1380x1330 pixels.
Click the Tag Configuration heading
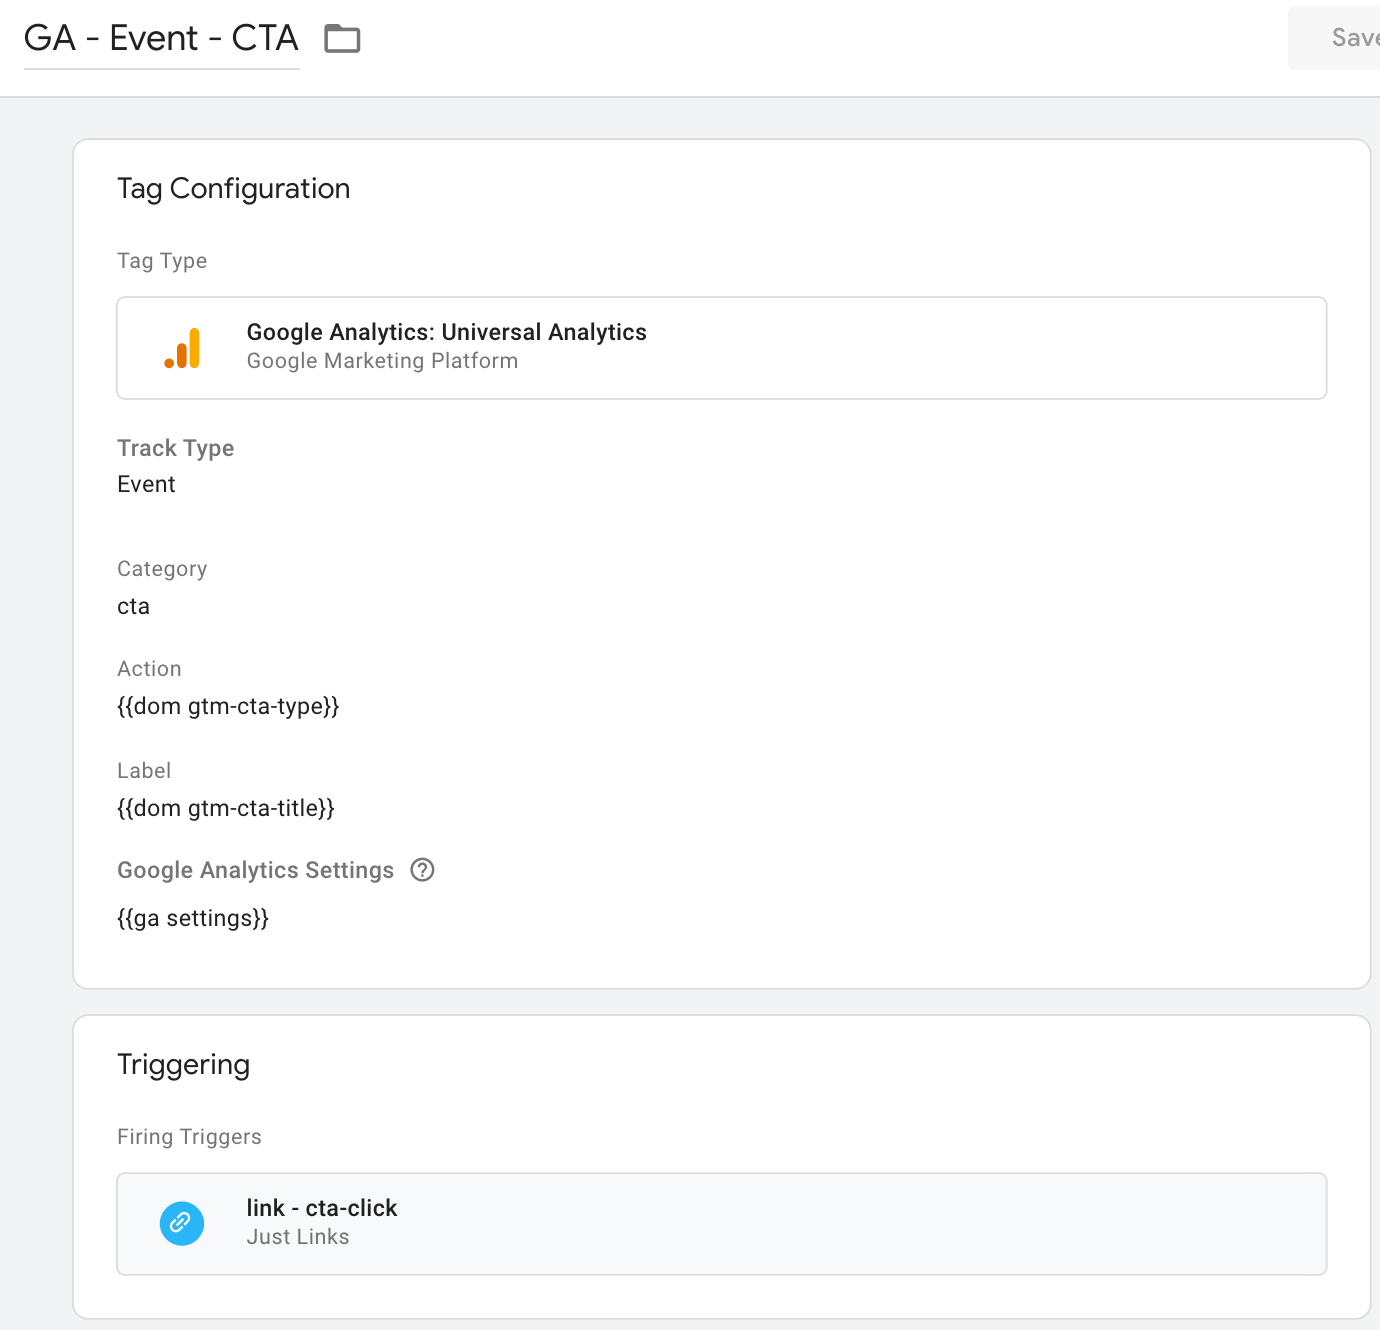(x=234, y=189)
